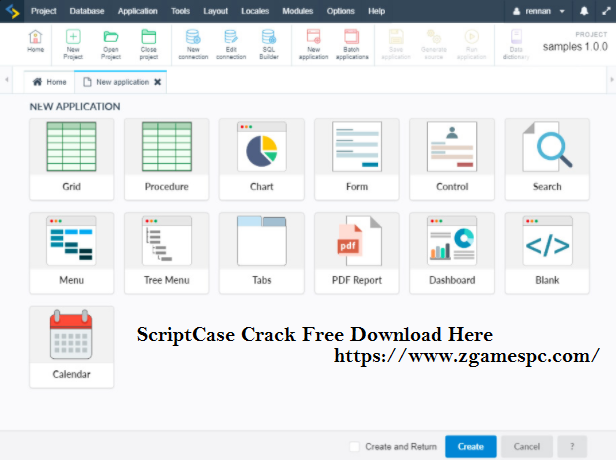This screenshot has width=616, height=460.
Task: Open the Modules menu
Action: pyautogui.click(x=297, y=11)
